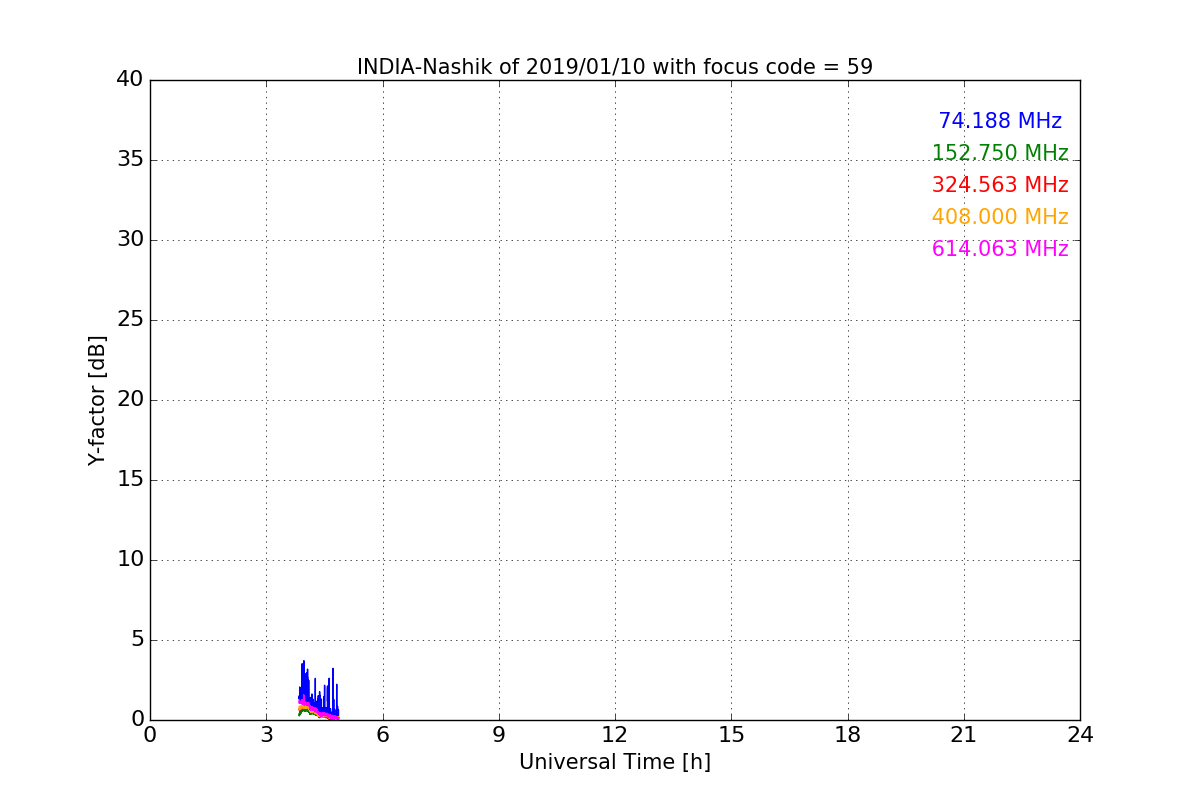This screenshot has height=800, width=1200.
Task: Select the 152.750 MHz green legend entry
Action: coord(999,153)
